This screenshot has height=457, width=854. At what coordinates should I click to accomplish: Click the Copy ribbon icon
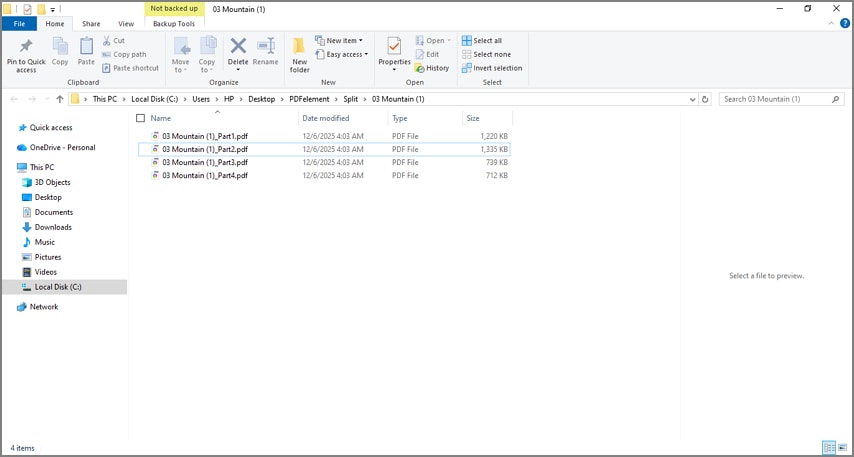click(60, 46)
